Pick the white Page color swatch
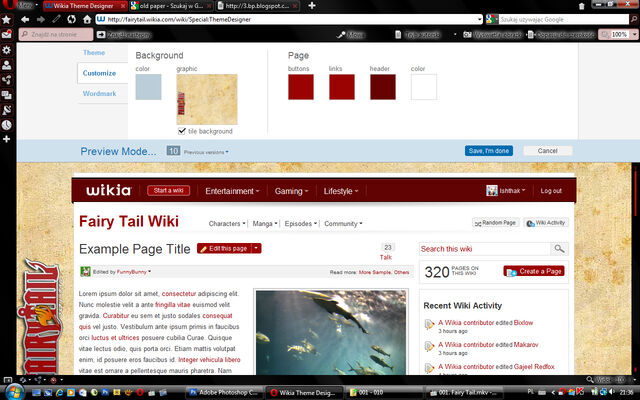Viewport: 640px width, 400px height. coord(424,87)
